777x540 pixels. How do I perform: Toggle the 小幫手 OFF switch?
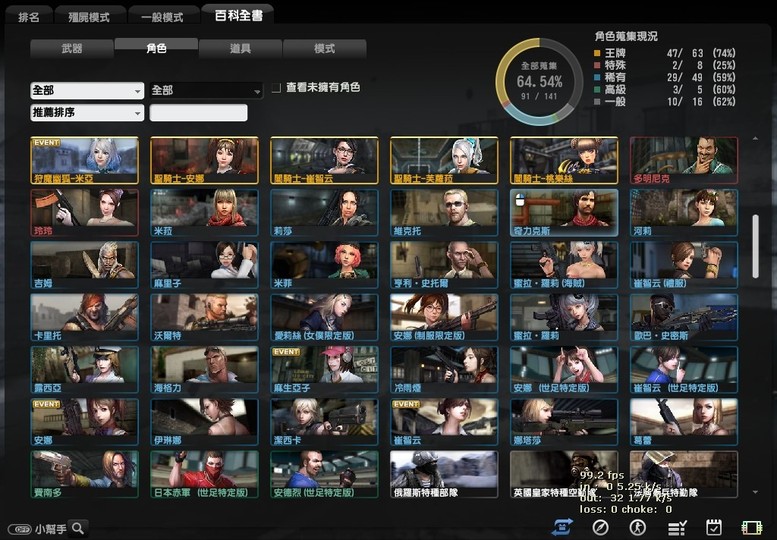point(20,530)
